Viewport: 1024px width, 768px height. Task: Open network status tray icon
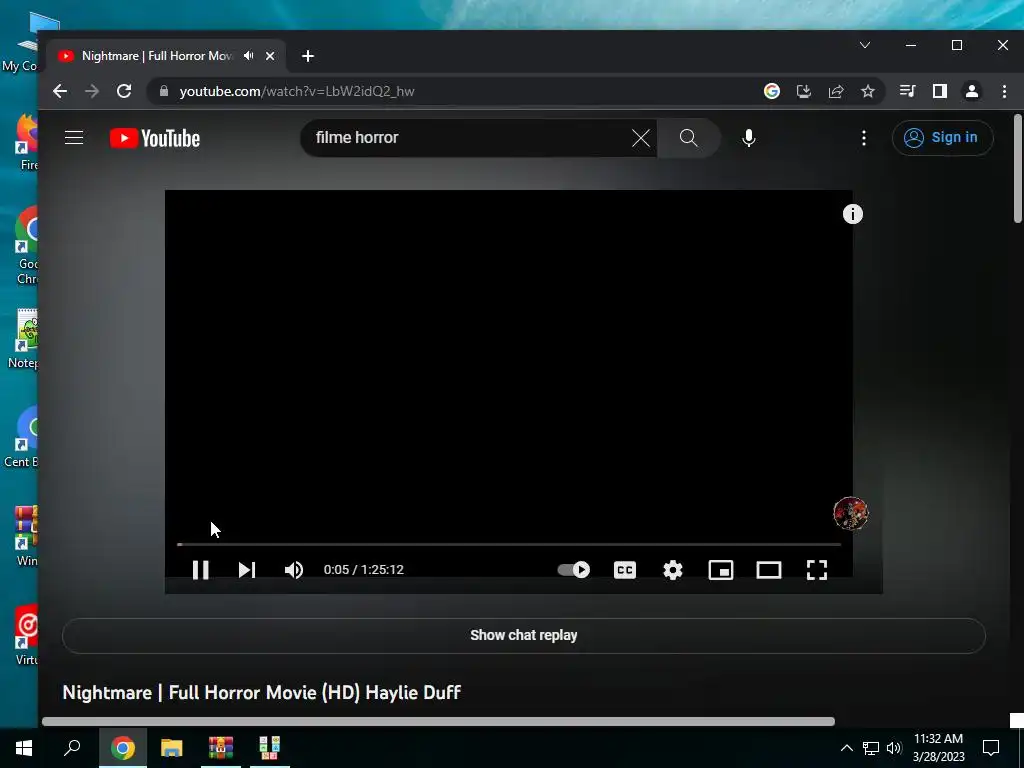point(871,748)
